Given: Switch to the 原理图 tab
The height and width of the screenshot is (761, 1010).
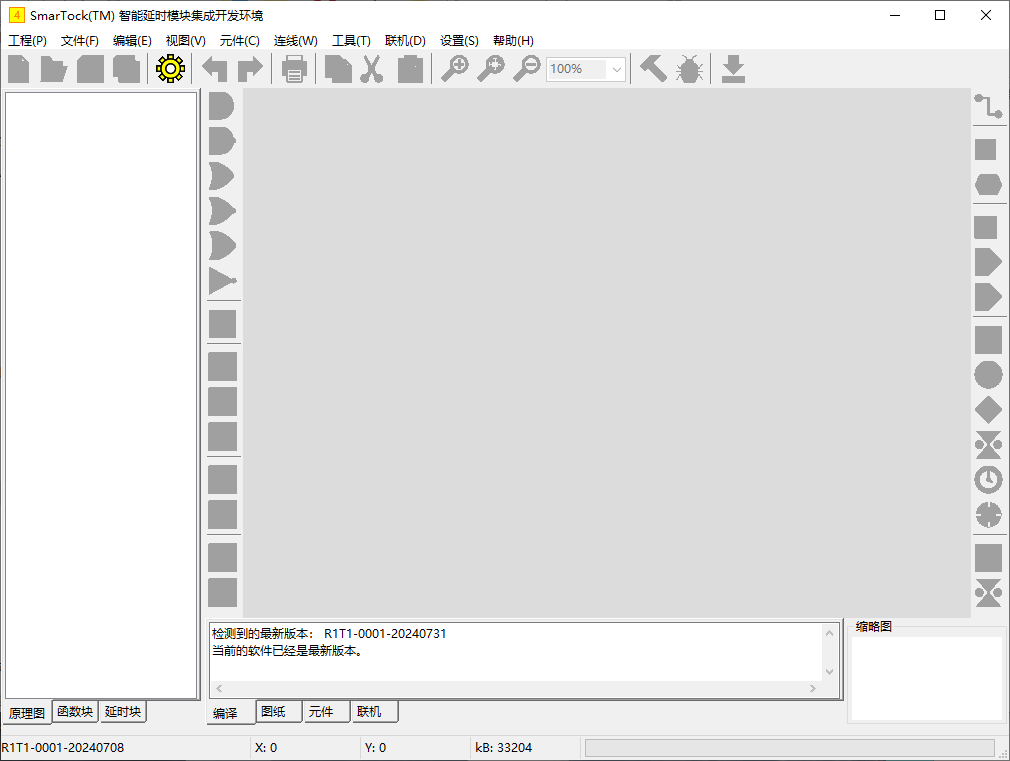Looking at the screenshot, I should point(27,713).
